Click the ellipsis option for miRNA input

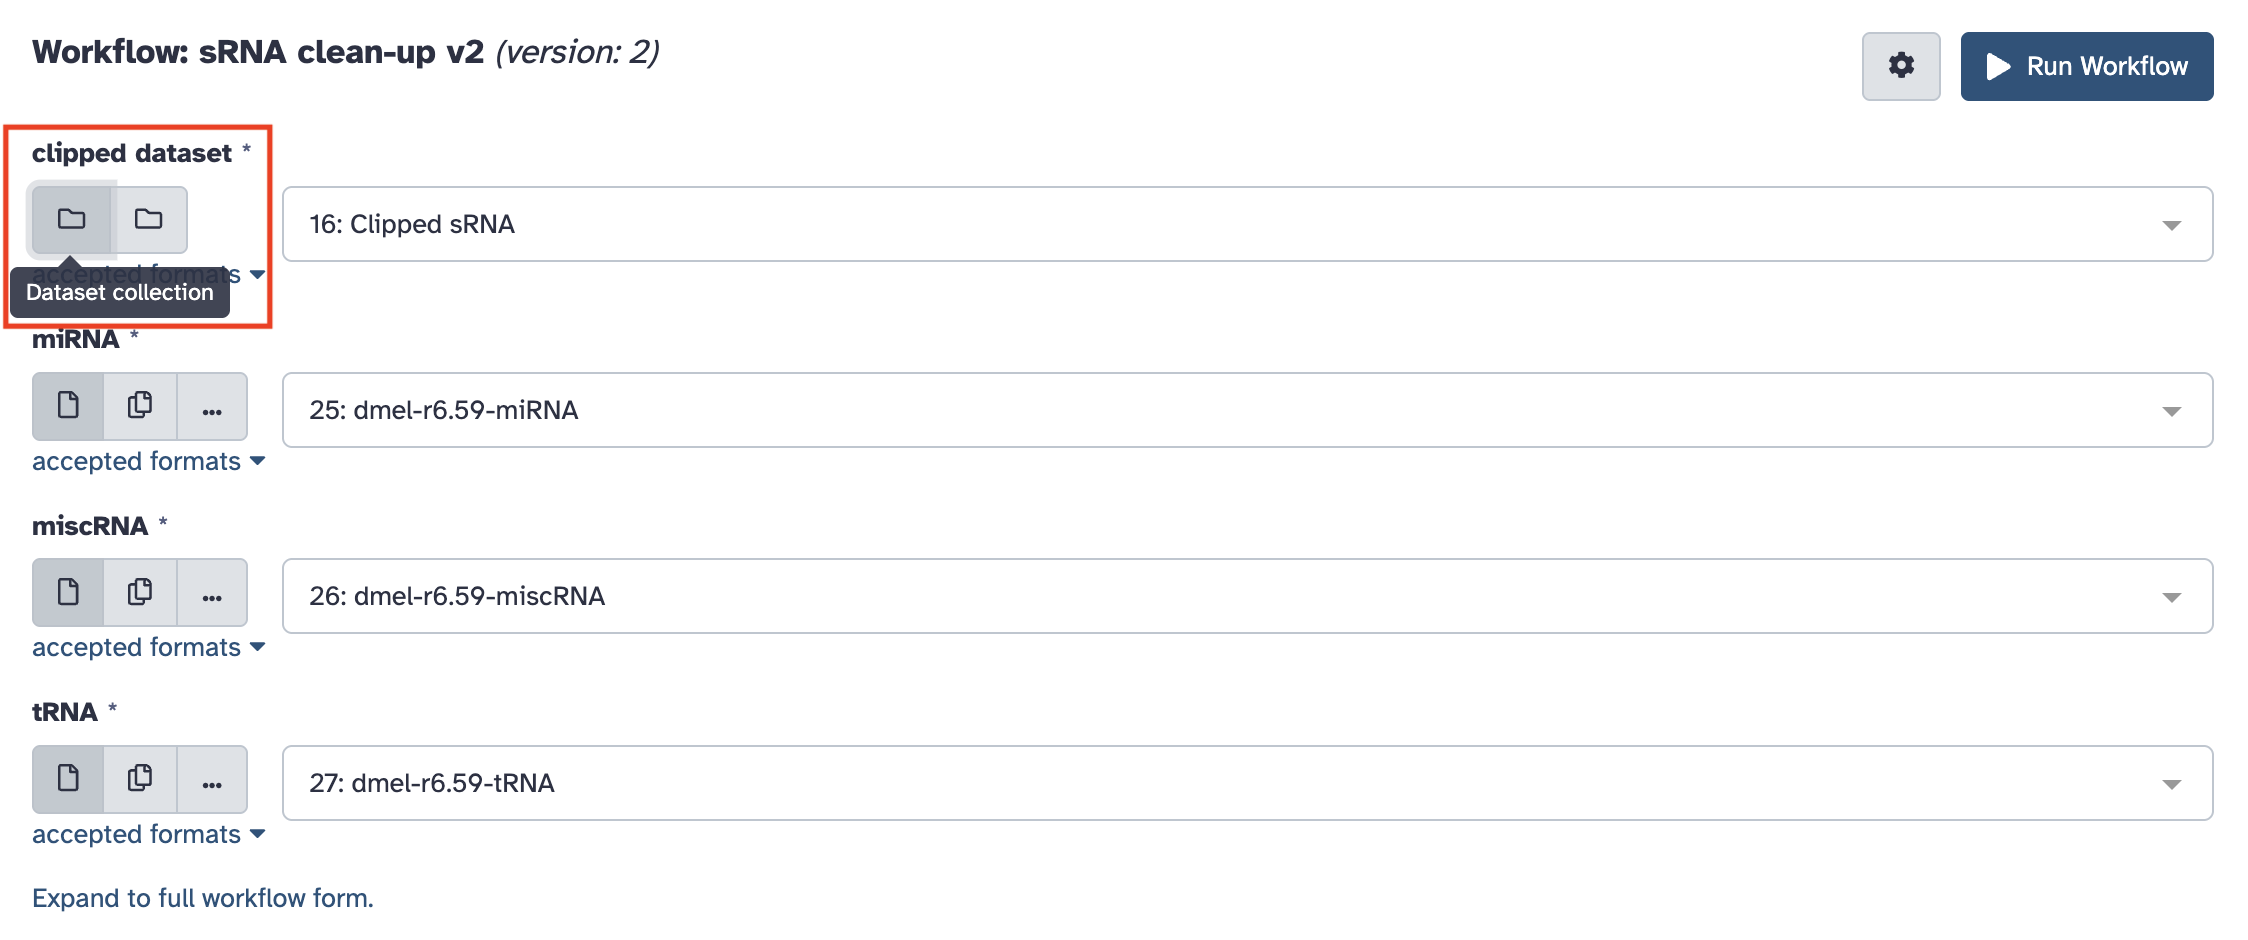(212, 408)
